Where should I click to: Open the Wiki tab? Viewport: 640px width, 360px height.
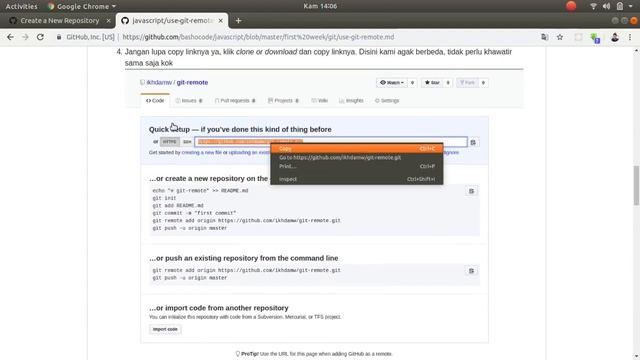tap(320, 100)
